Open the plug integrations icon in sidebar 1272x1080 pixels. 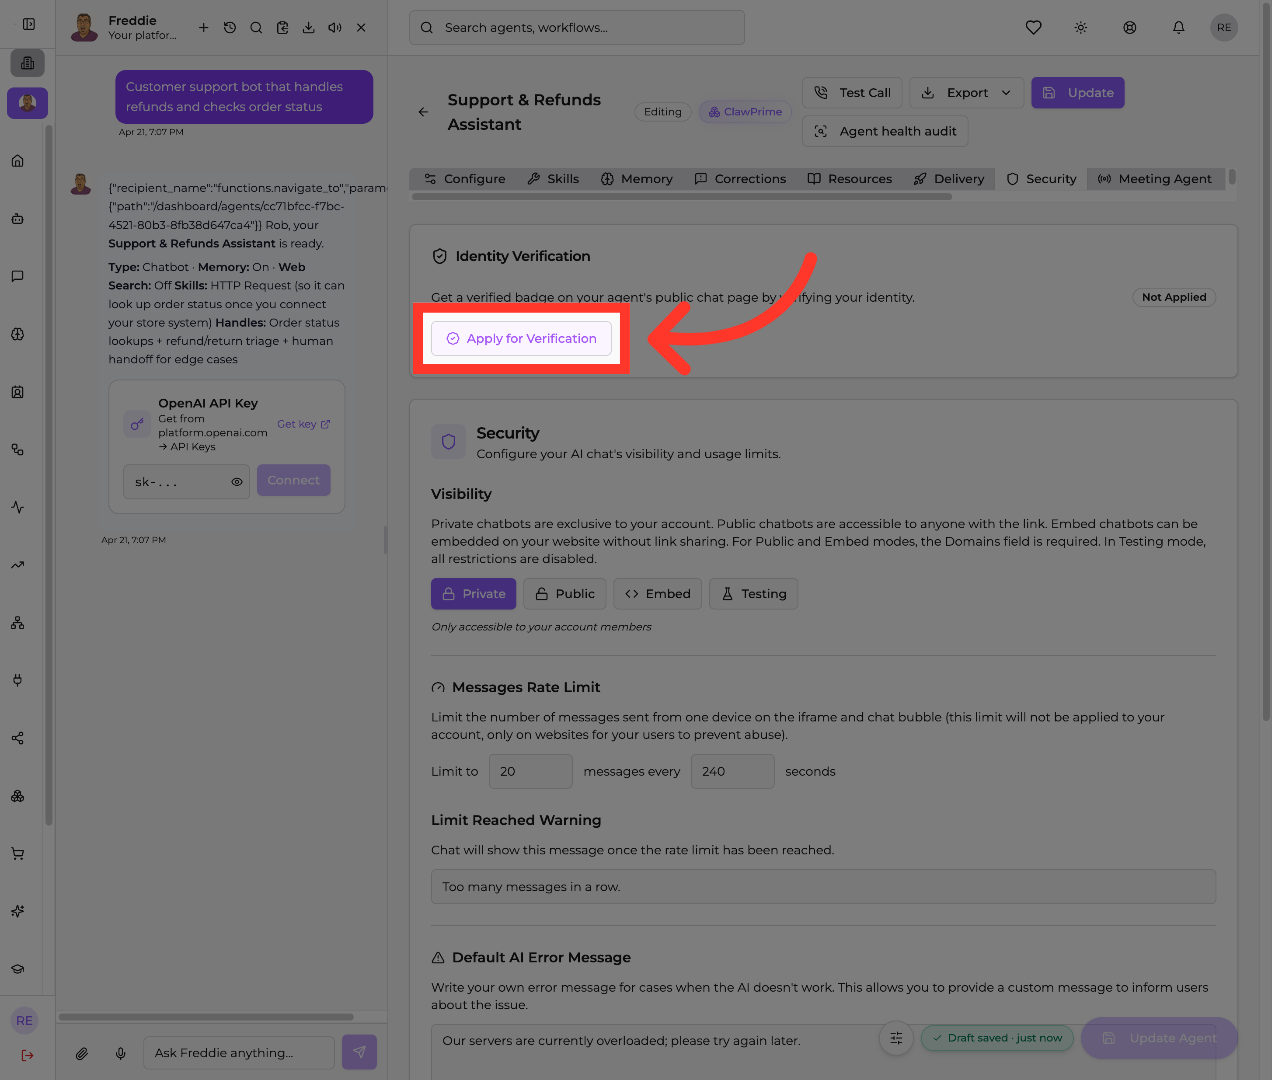coord(18,680)
